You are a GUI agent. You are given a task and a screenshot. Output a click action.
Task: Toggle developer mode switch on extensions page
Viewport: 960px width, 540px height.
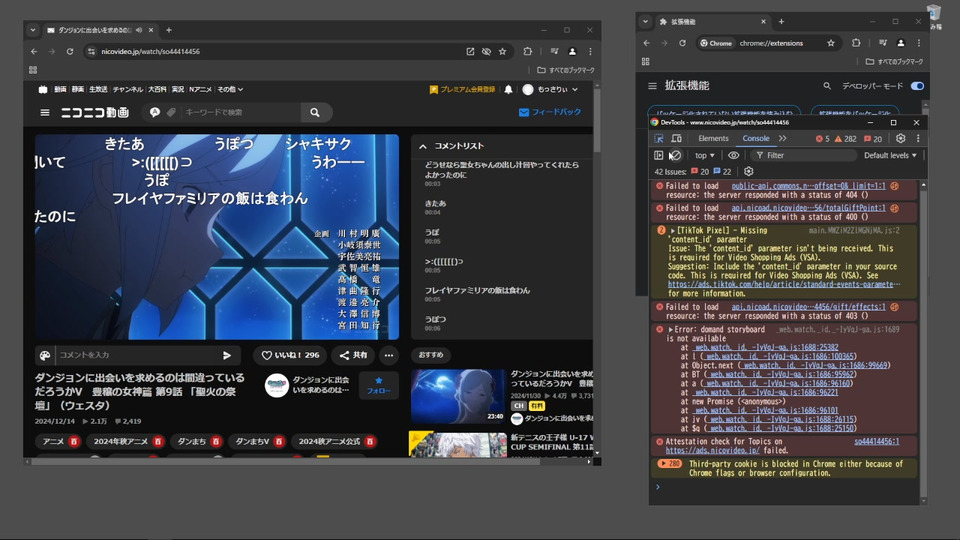(x=917, y=86)
